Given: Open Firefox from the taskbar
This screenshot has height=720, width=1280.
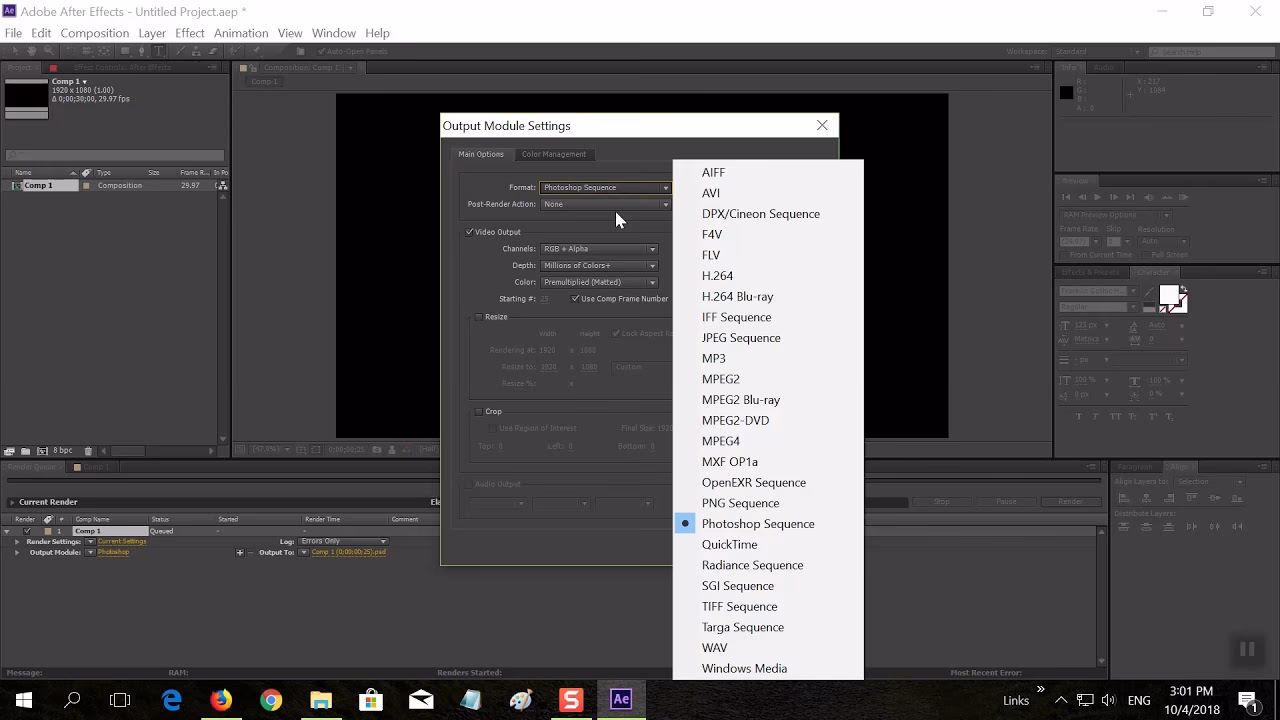Looking at the screenshot, I should point(221,700).
